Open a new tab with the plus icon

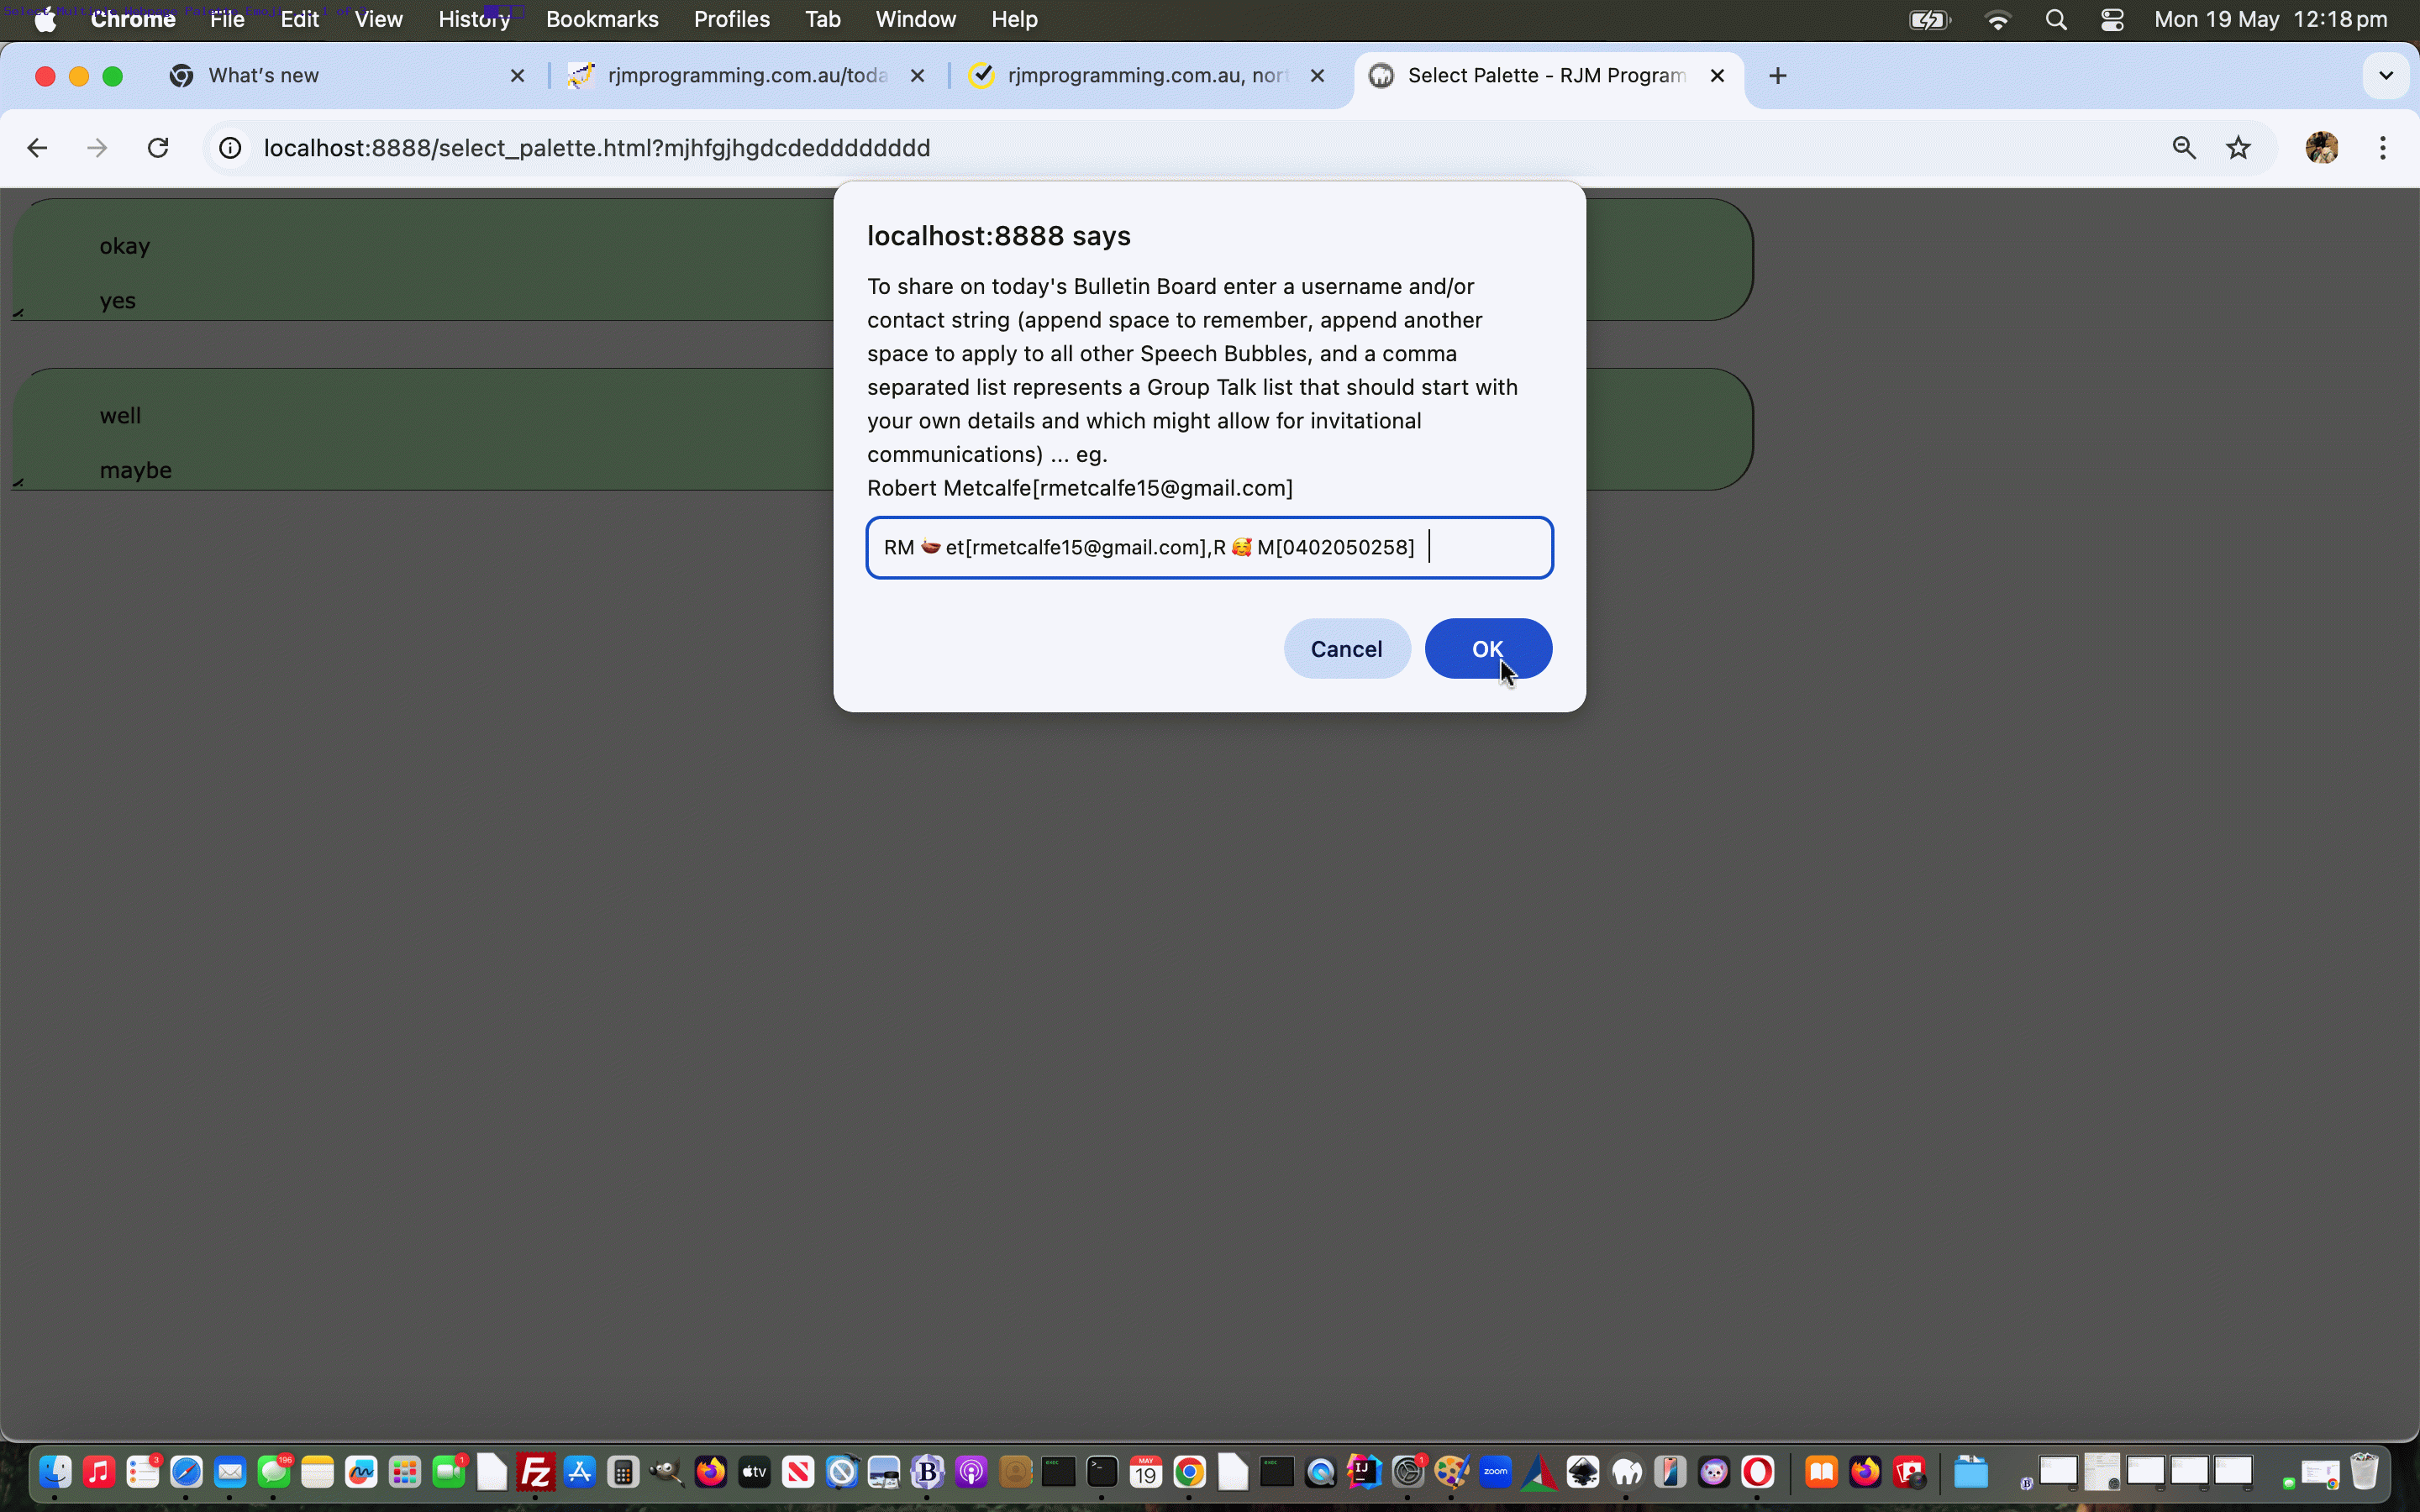point(1777,76)
